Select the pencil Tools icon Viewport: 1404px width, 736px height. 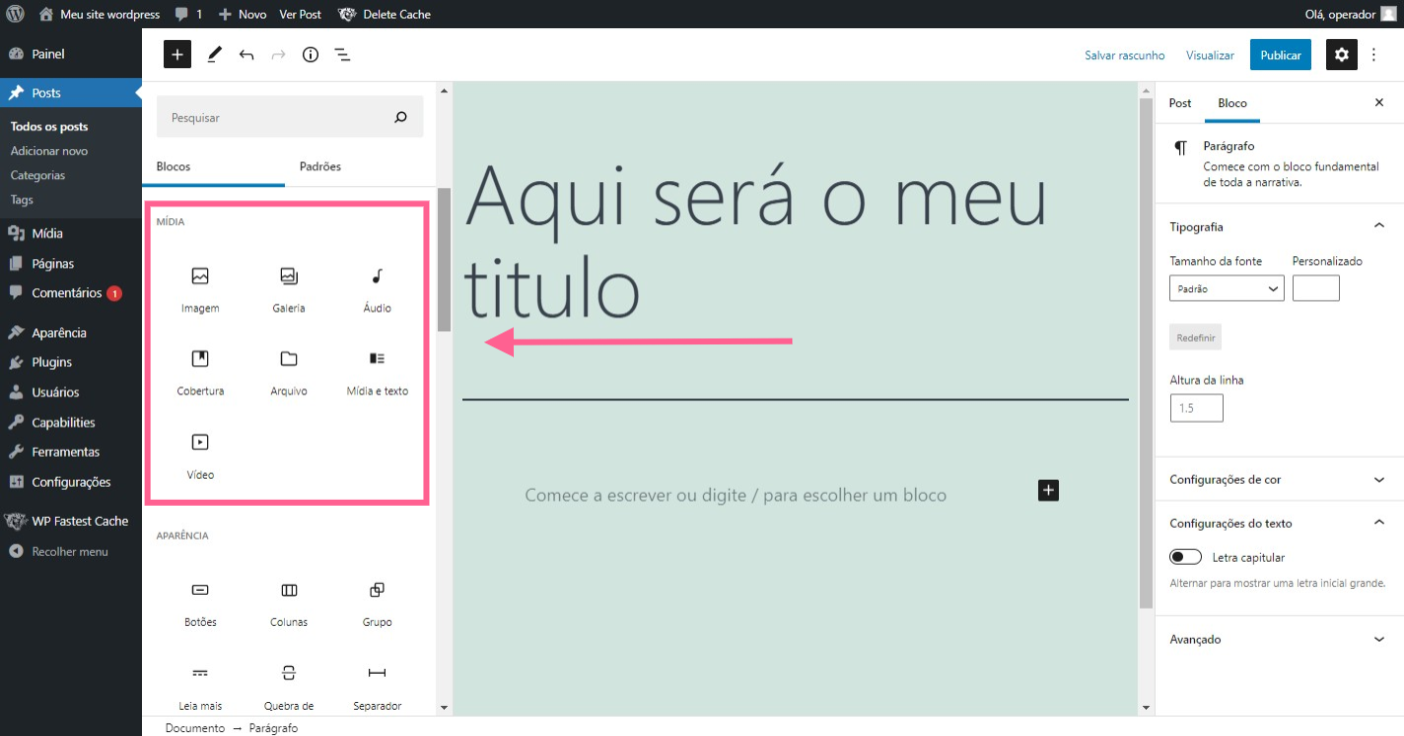click(214, 55)
